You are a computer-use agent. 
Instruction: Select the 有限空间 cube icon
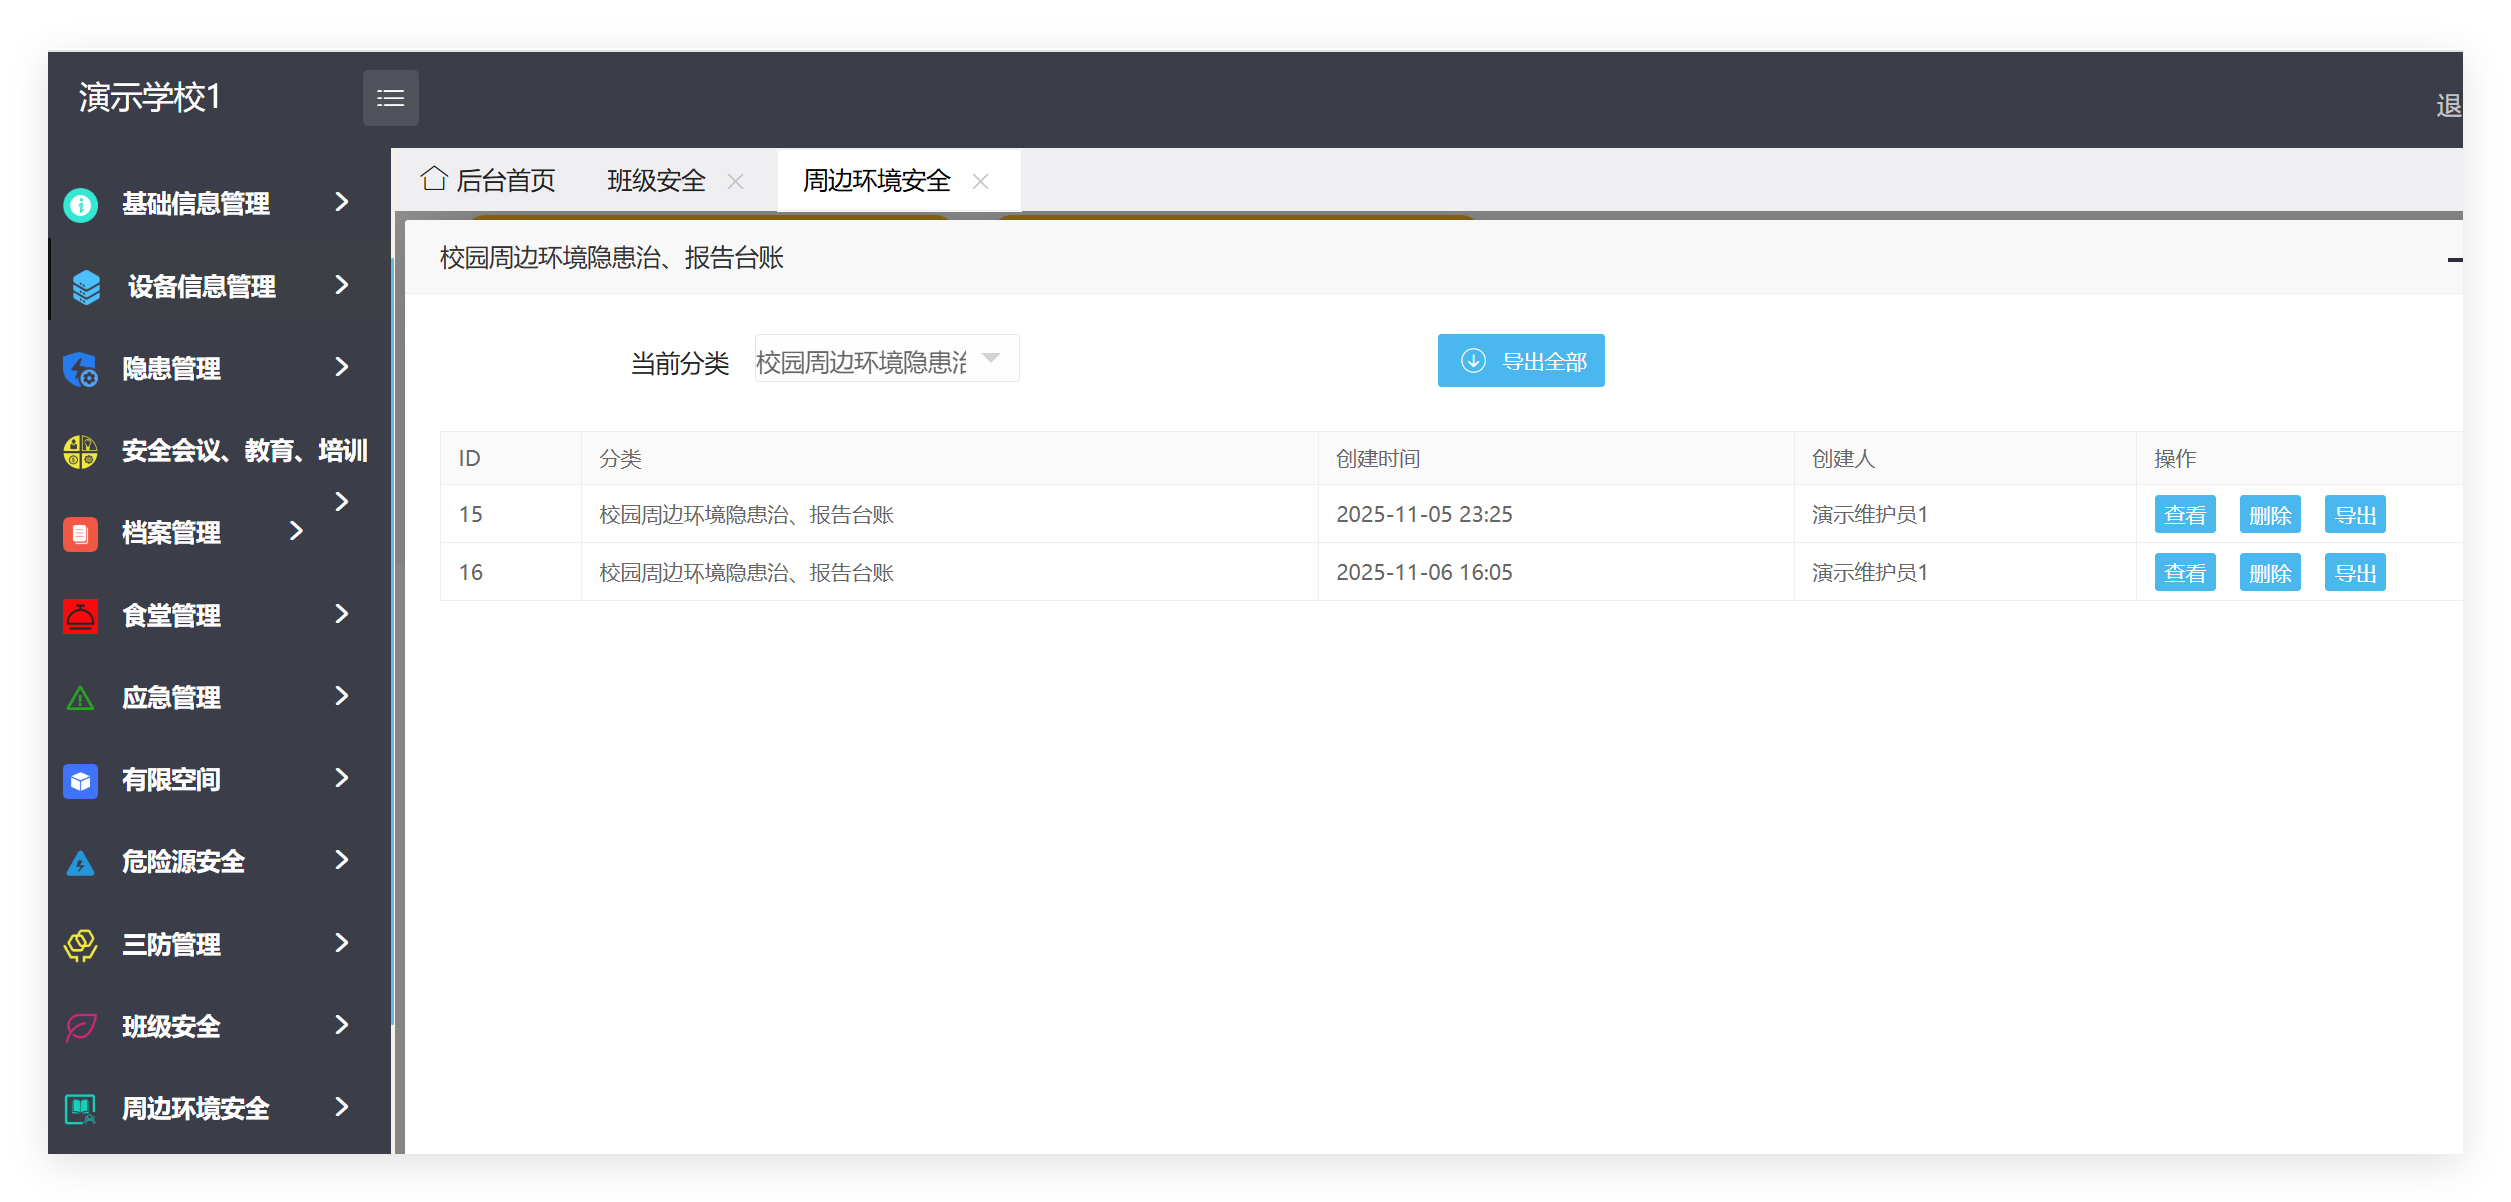click(80, 780)
